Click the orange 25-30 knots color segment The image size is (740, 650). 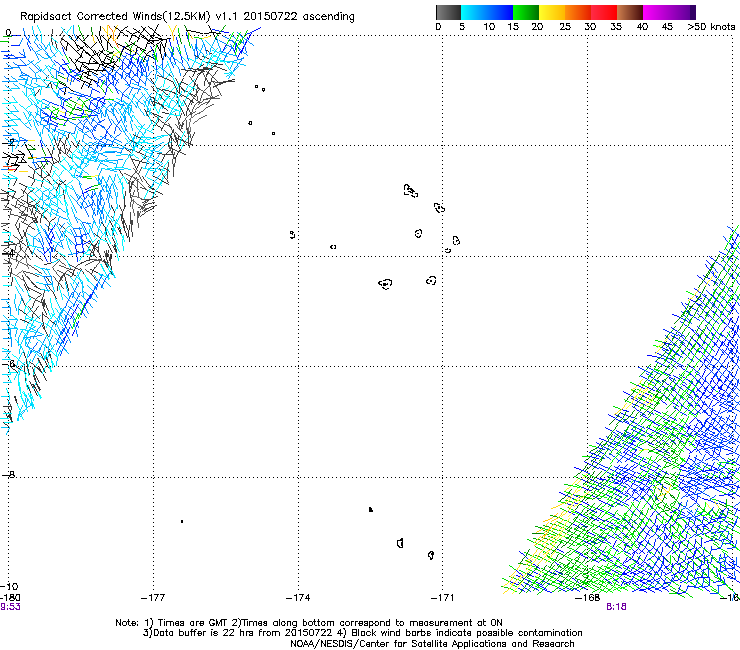coord(578,12)
